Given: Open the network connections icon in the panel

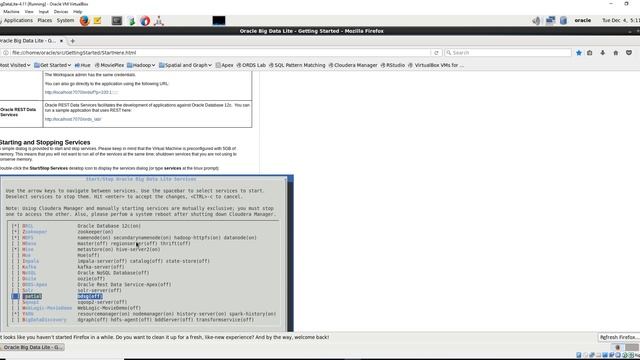Looking at the screenshot, I should [x=550, y=20].
